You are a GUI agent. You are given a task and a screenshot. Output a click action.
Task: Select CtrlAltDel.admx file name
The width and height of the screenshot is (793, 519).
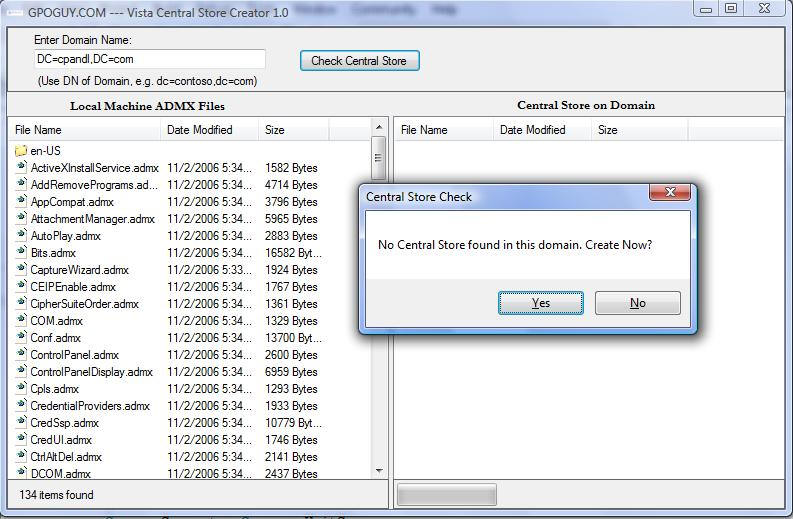tap(66, 457)
